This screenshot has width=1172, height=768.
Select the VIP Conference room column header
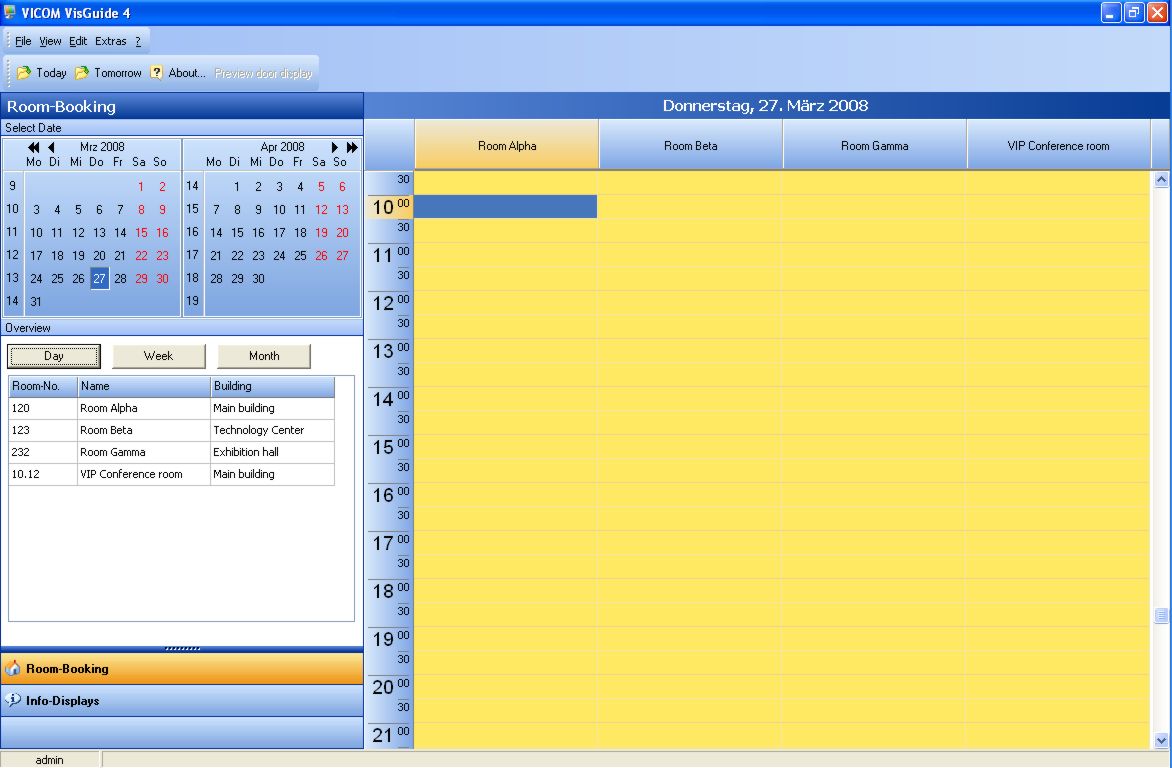click(1058, 146)
